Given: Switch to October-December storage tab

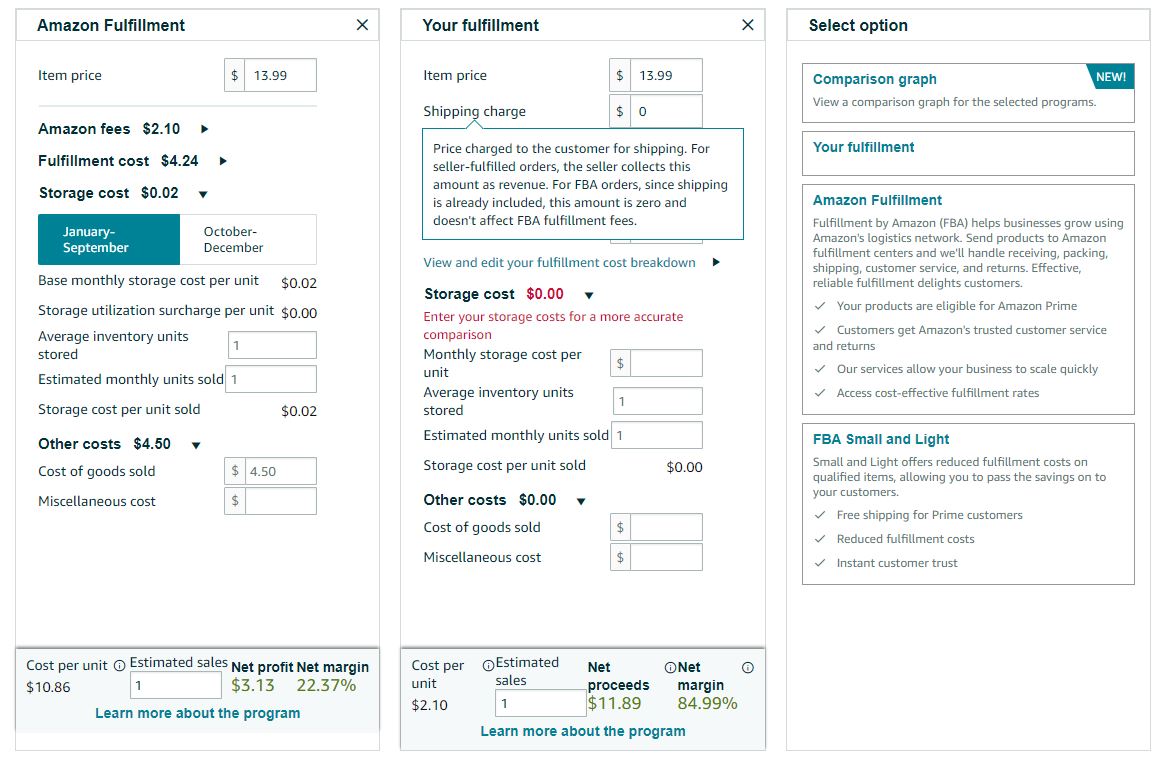Looking at the screenshot, I should click(x=248, y=240).
